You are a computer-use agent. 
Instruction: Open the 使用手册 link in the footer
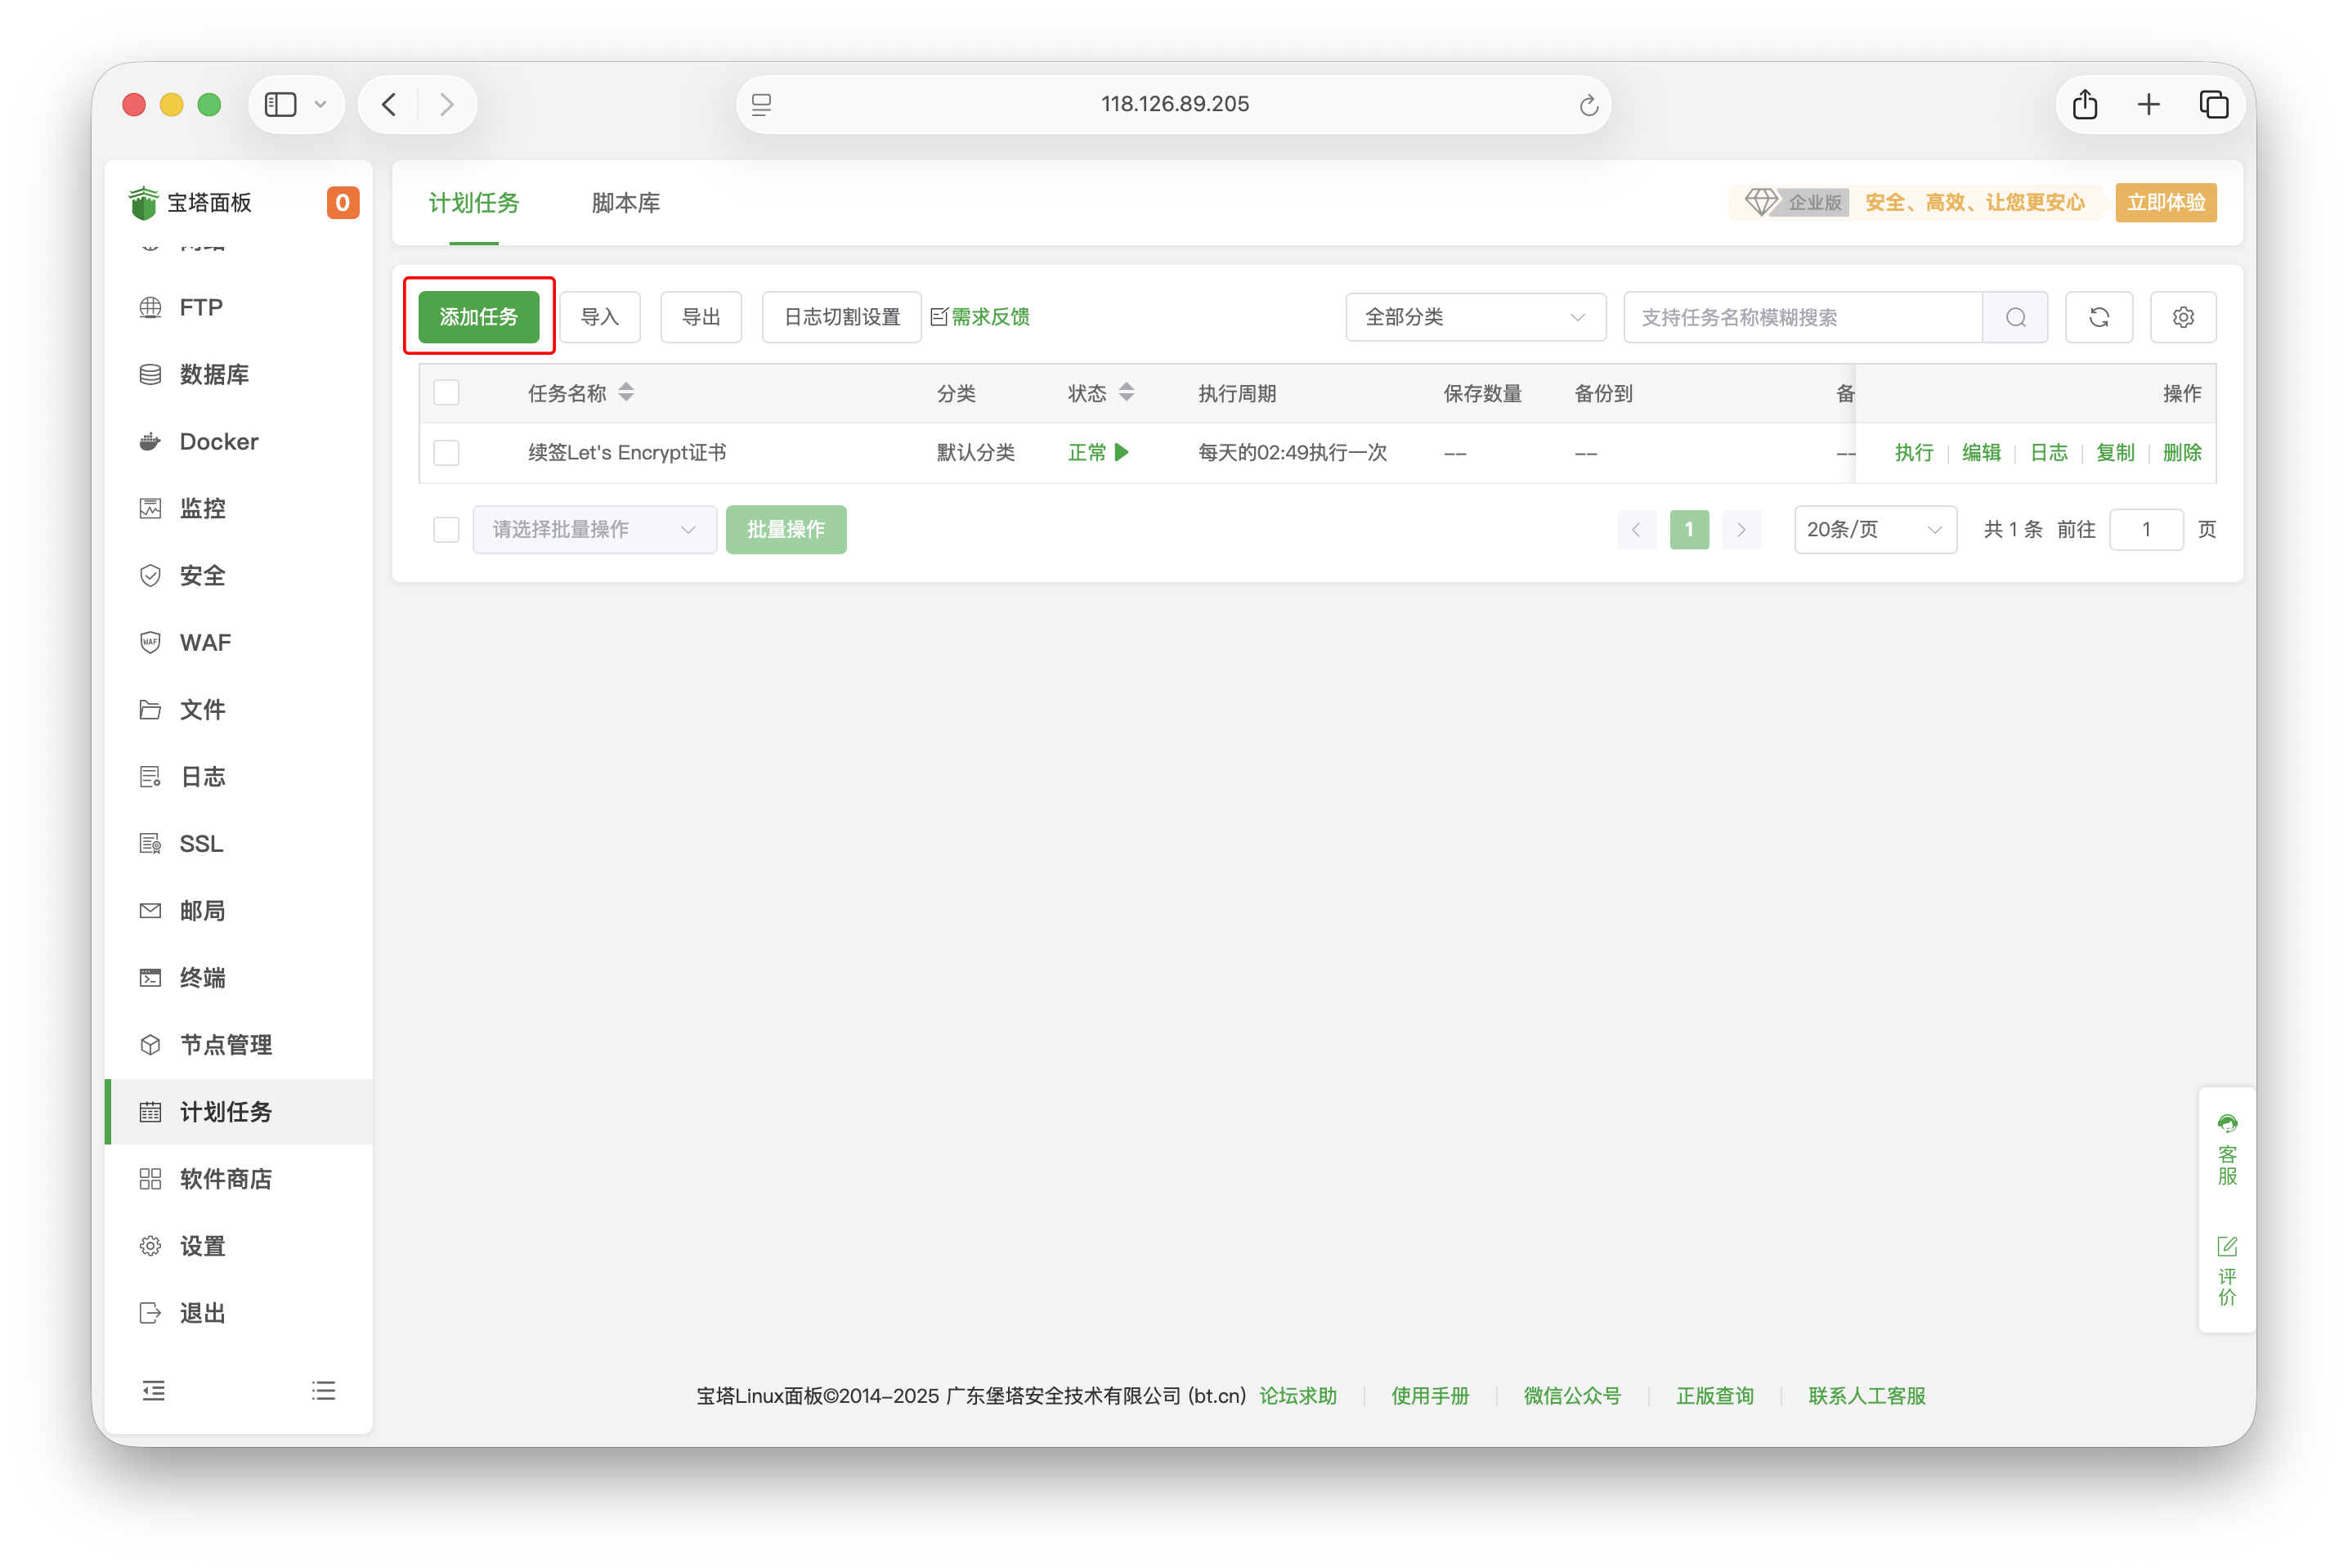pyautogui.click(x=1430, y=1396)
